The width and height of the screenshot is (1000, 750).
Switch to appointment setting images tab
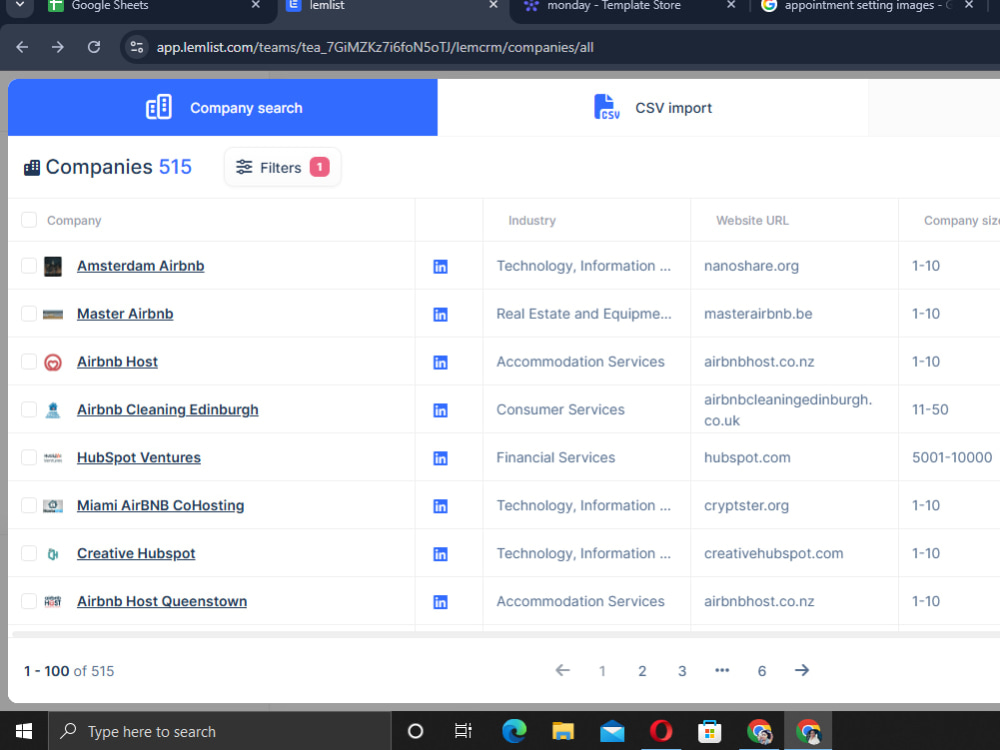867,8
